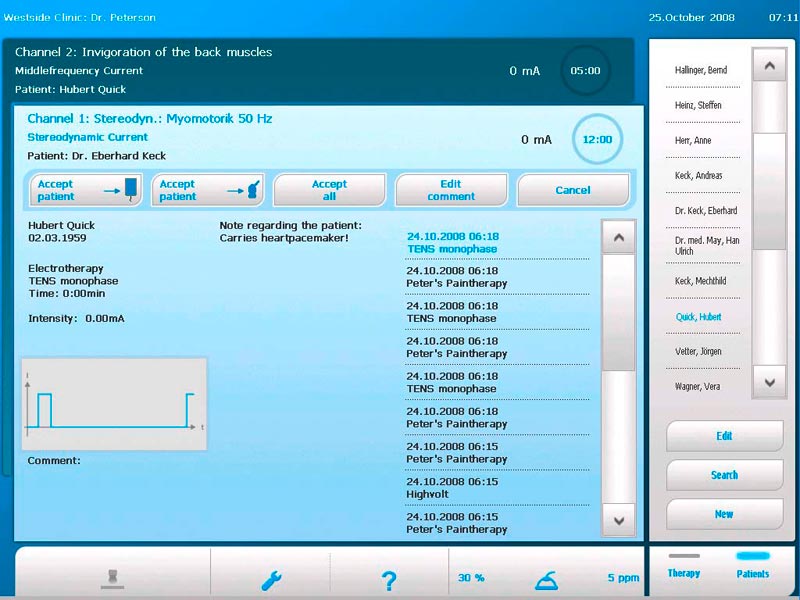Viewport: 800px width, 600px height.
Task: Select patient Keck, Mechthild
Action: (702, 281)
